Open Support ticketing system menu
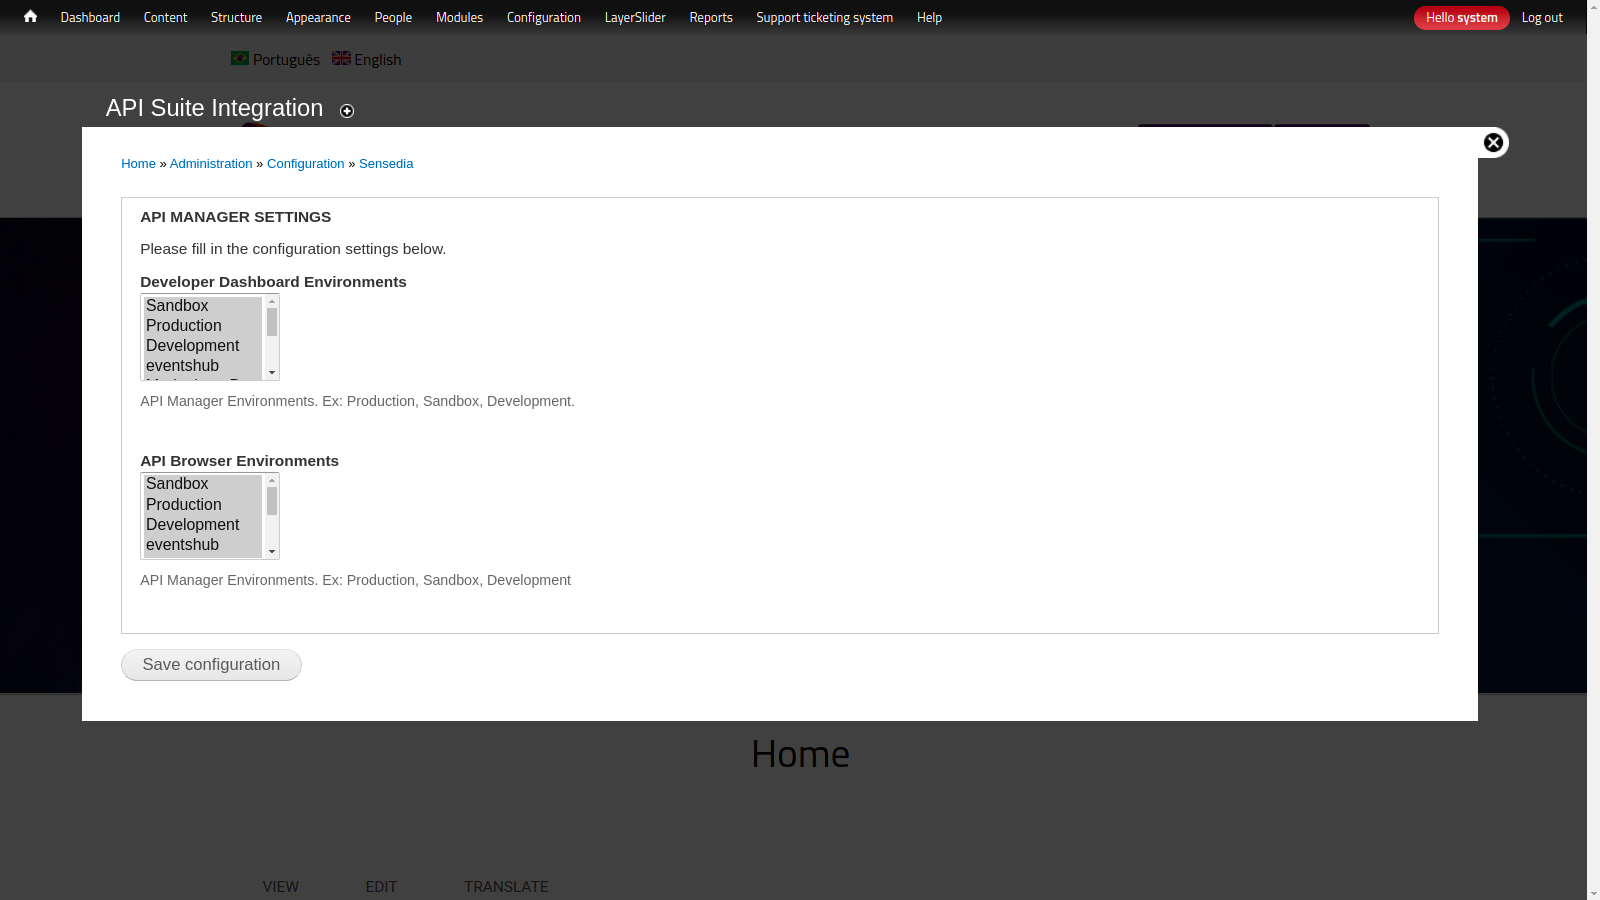The height and width of the screenshot is (900, 1600). (x=824, y=17)
